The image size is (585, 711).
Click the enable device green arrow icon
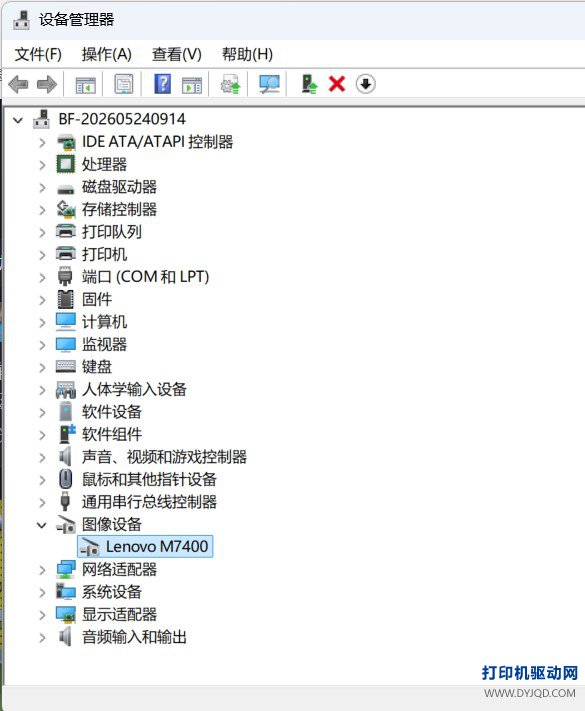(x=309, y=84)
